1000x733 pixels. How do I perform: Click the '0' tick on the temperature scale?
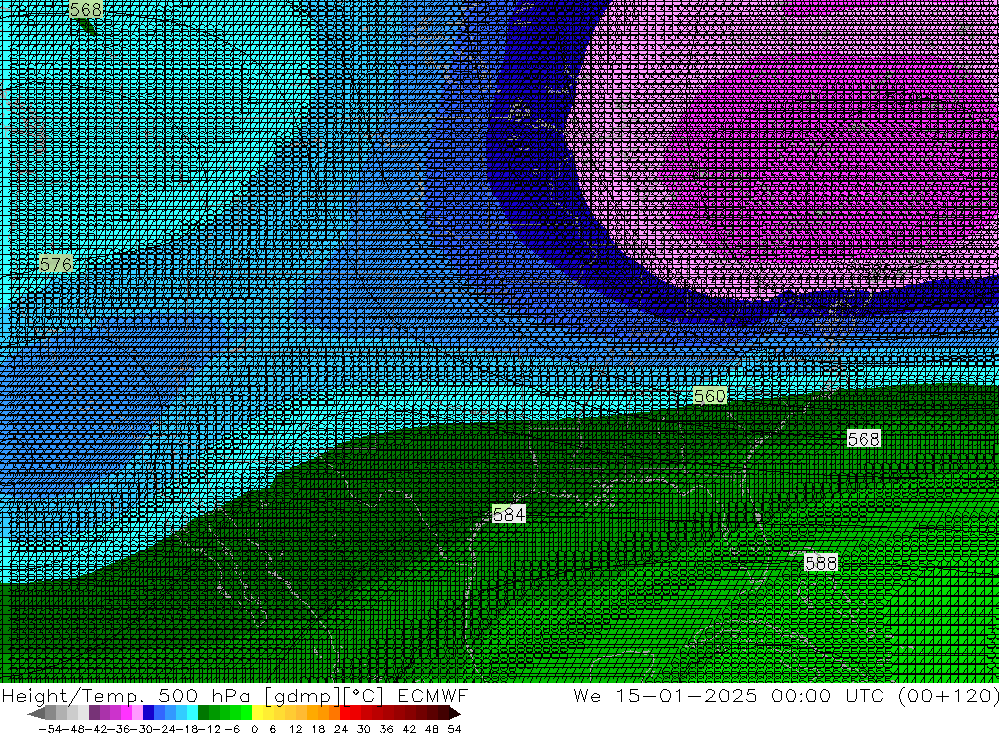[254, 729]
